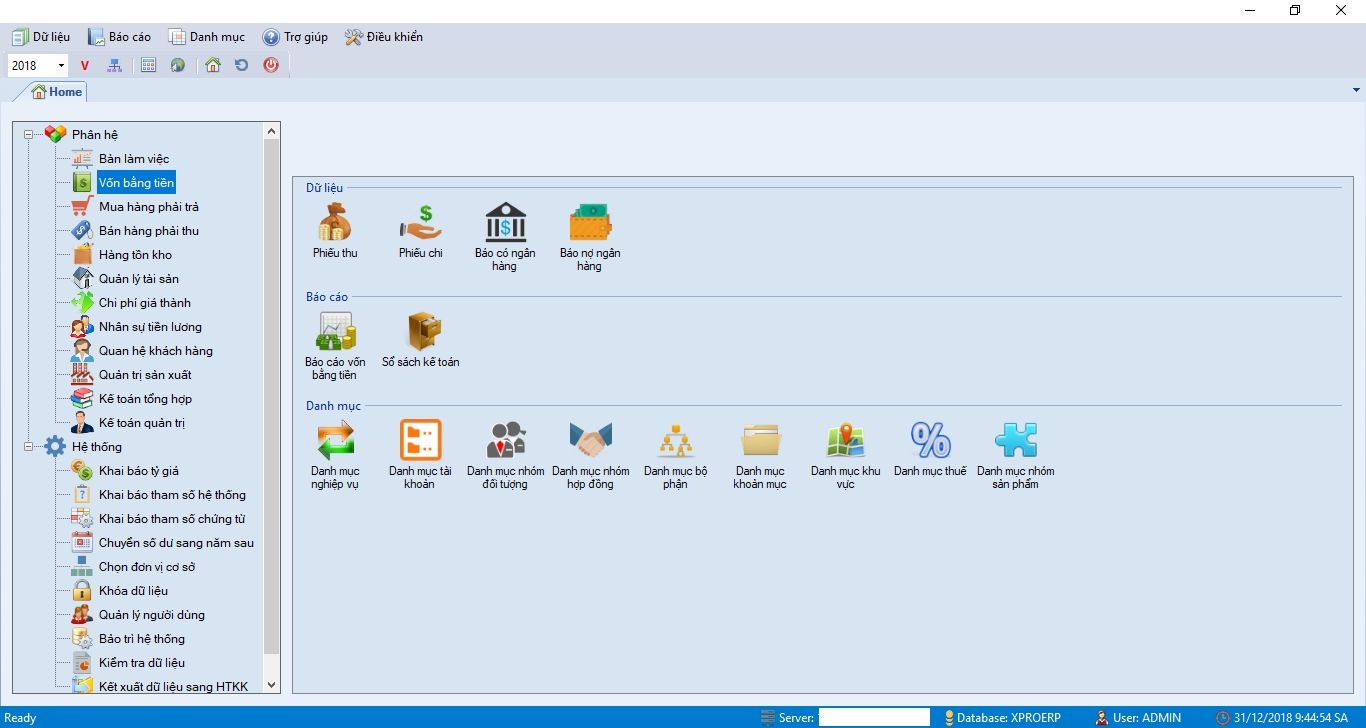Open Báo có ngân hàng
1366x728 pixels.
[x=505, y=237]
